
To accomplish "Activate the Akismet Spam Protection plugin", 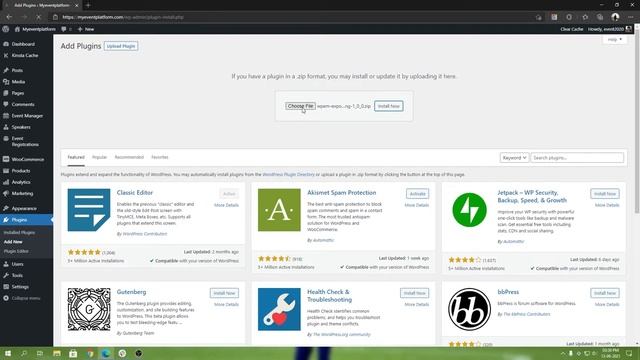I will (x=417, y=193).
